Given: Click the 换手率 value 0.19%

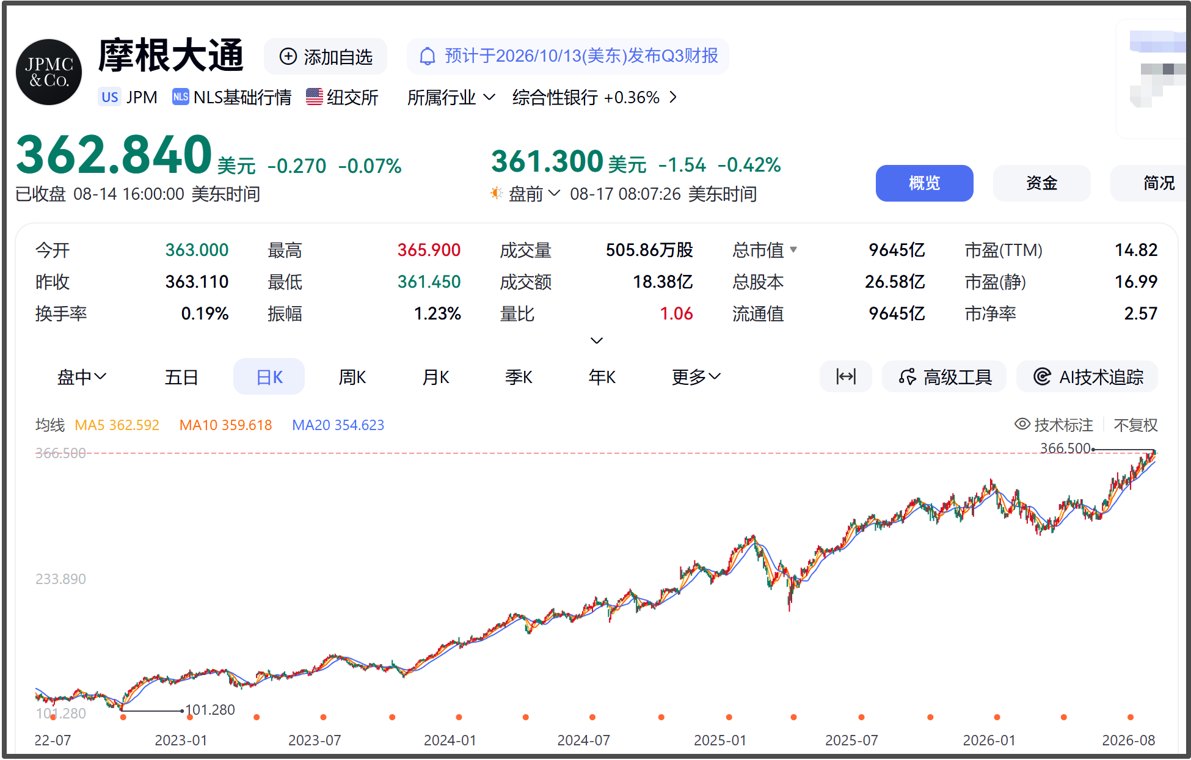Looking at the screenshot, I should 204,314.
